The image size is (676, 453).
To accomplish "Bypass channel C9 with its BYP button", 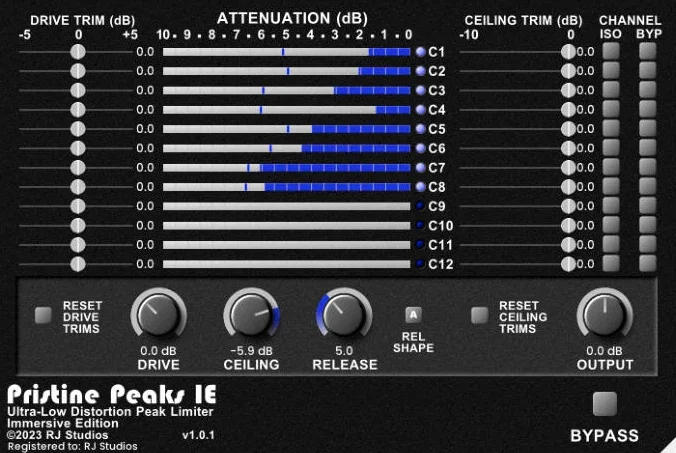I will 648,206.
